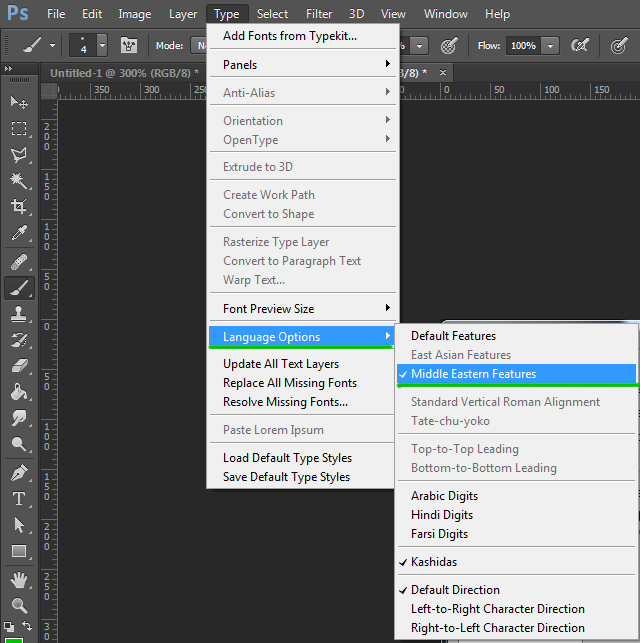This screenshot has width=640, height=643.
Task: Select the Crop tool
Action: 19,206
